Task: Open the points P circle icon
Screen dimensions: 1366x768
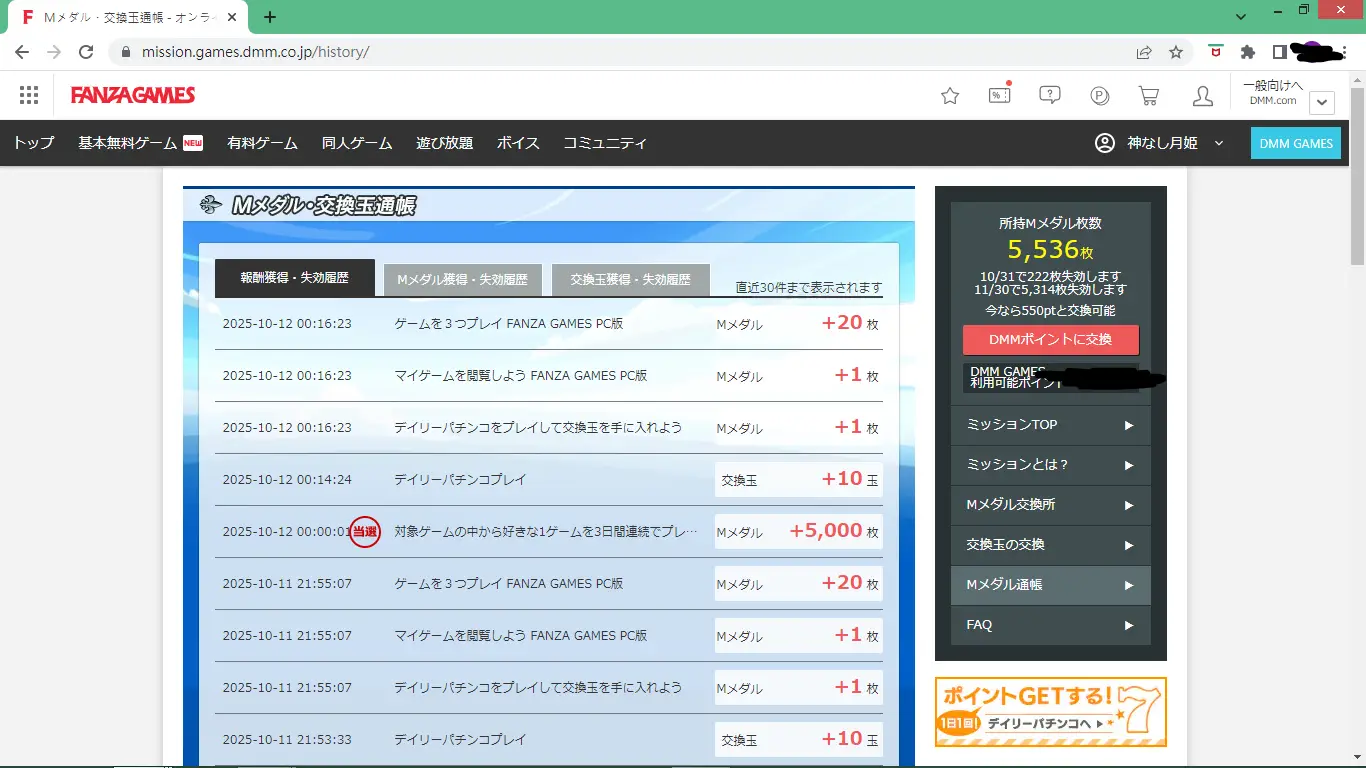Action: coord(1100,96)
